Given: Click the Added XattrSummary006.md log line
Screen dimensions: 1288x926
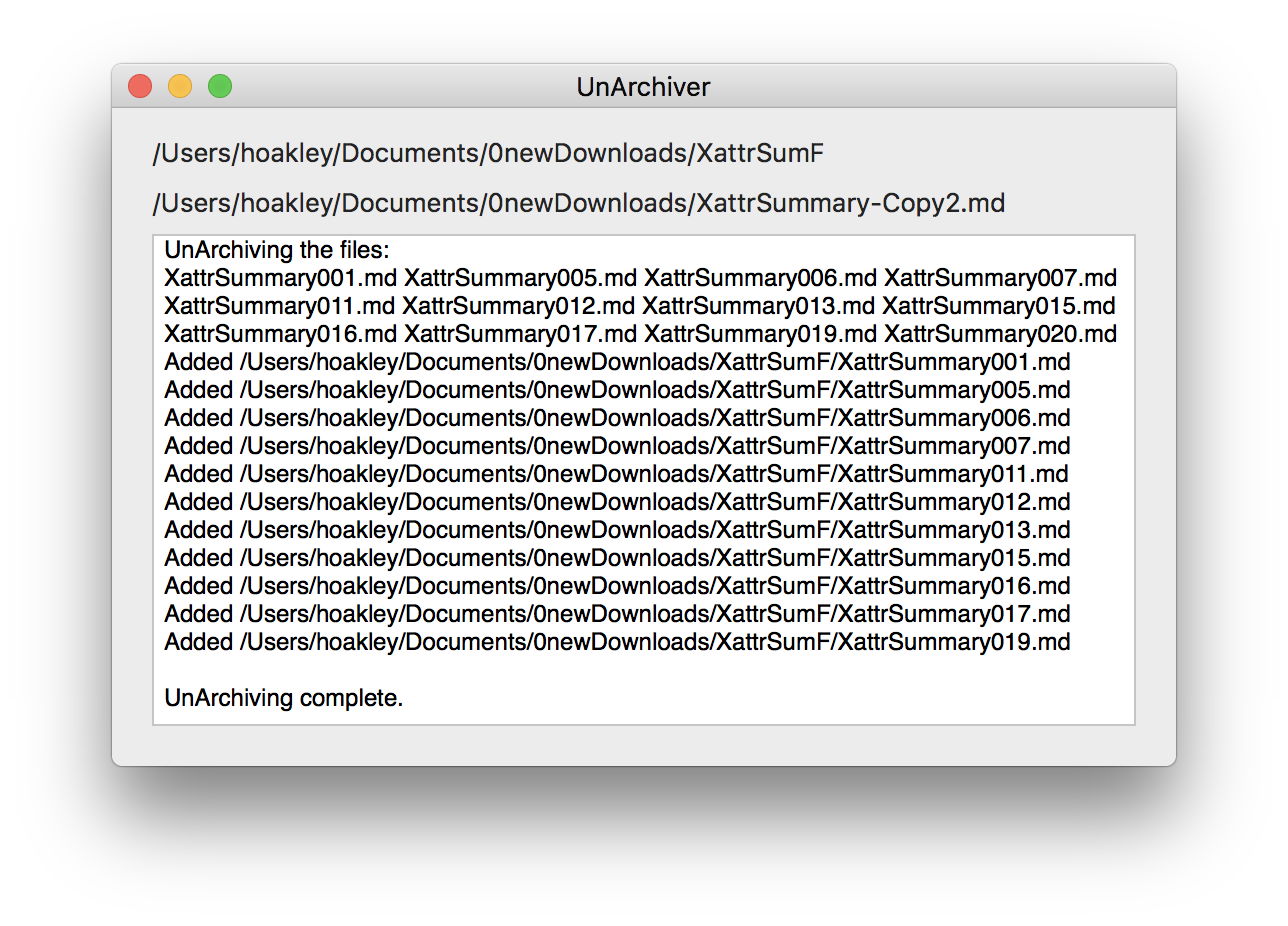Looking at the screenshot, I should click(617, 418).
